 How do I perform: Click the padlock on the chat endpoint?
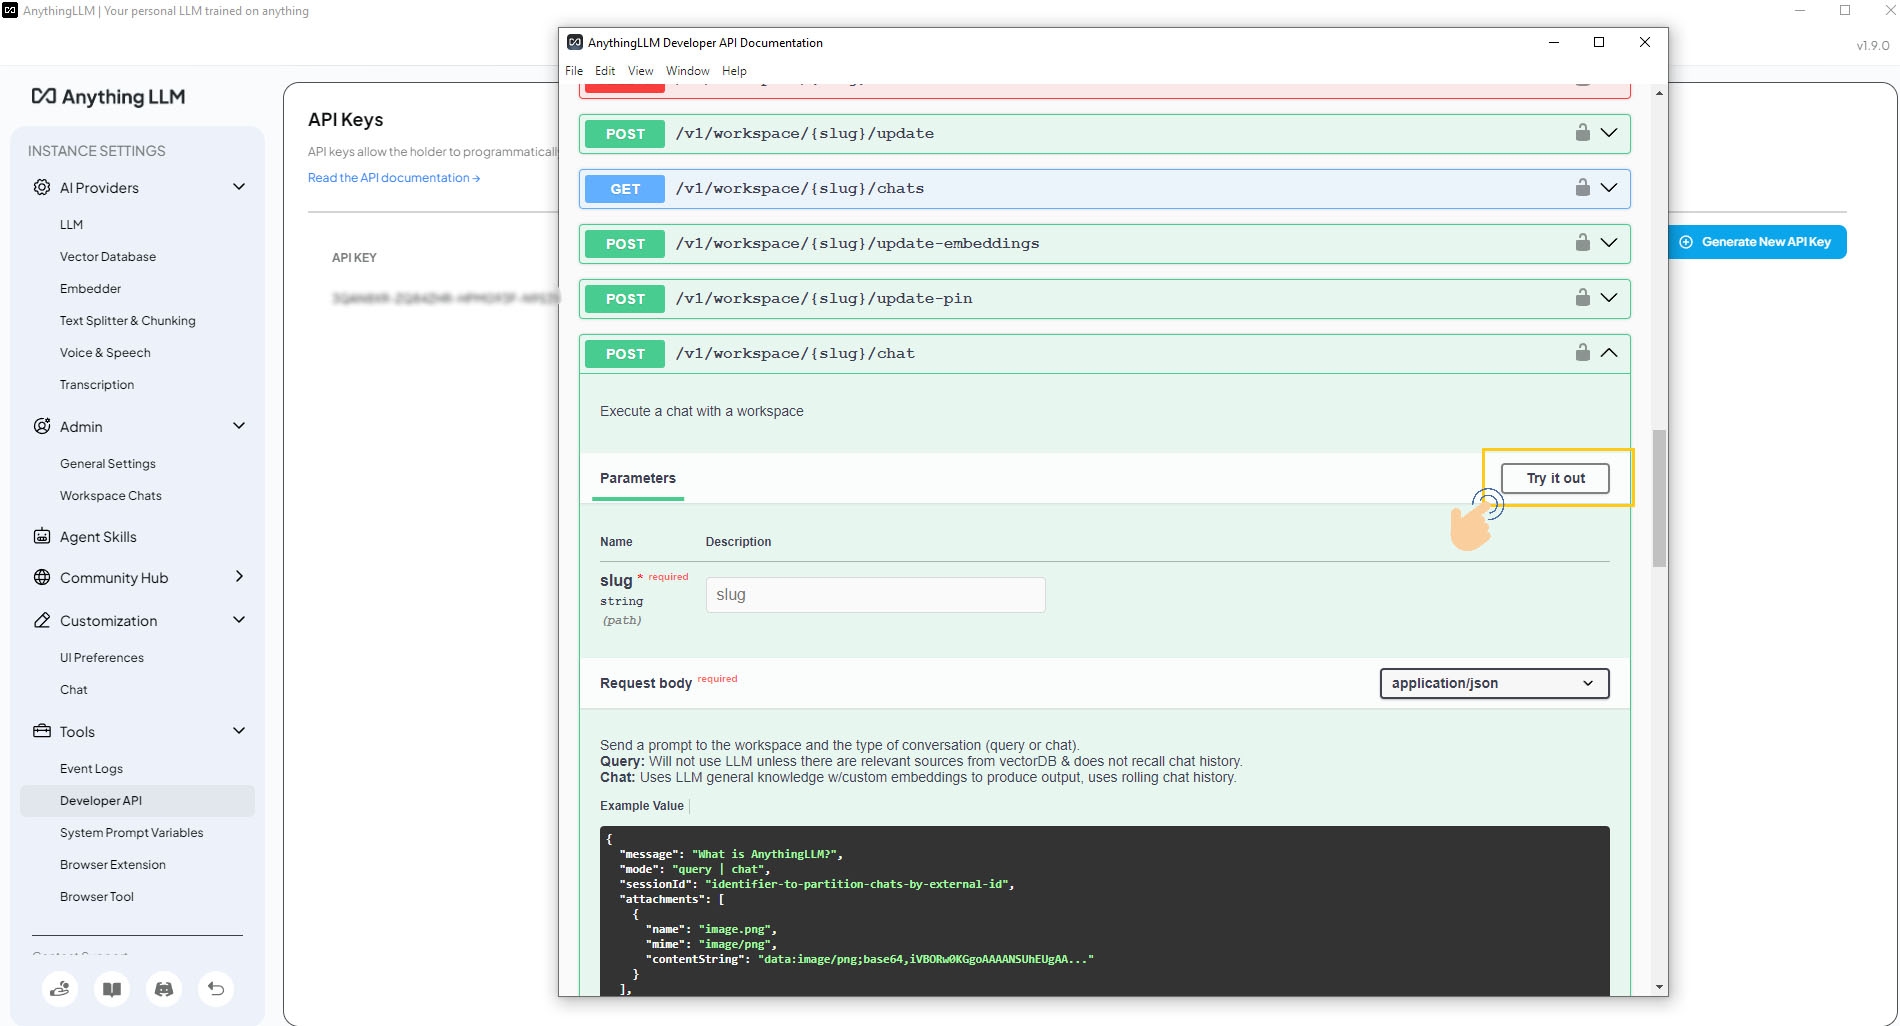tap(1582, 352)
